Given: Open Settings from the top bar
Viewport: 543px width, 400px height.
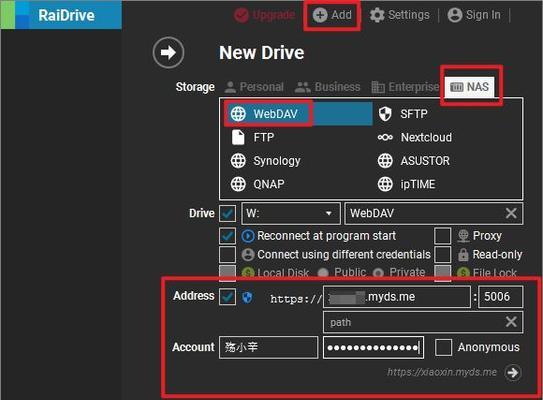Looking at the screenshot, I should pyautogui.click(x=399, y=15).
